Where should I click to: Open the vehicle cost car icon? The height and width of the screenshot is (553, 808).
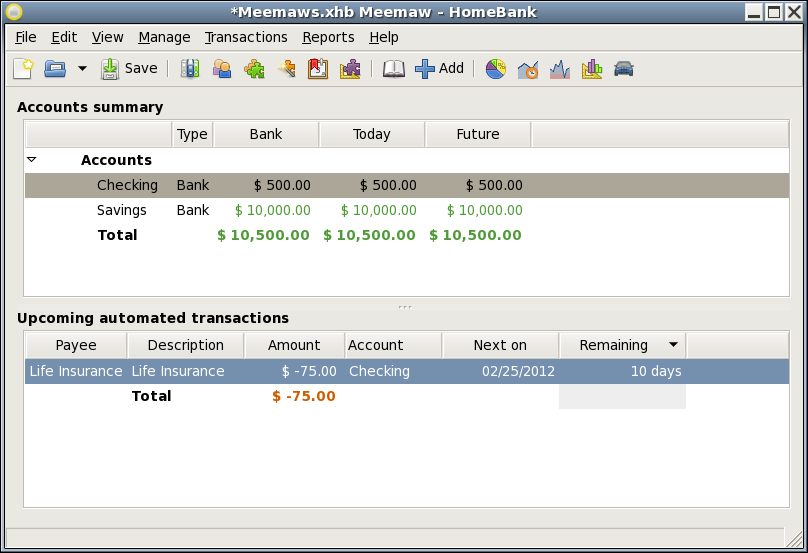tap(624, 69)
